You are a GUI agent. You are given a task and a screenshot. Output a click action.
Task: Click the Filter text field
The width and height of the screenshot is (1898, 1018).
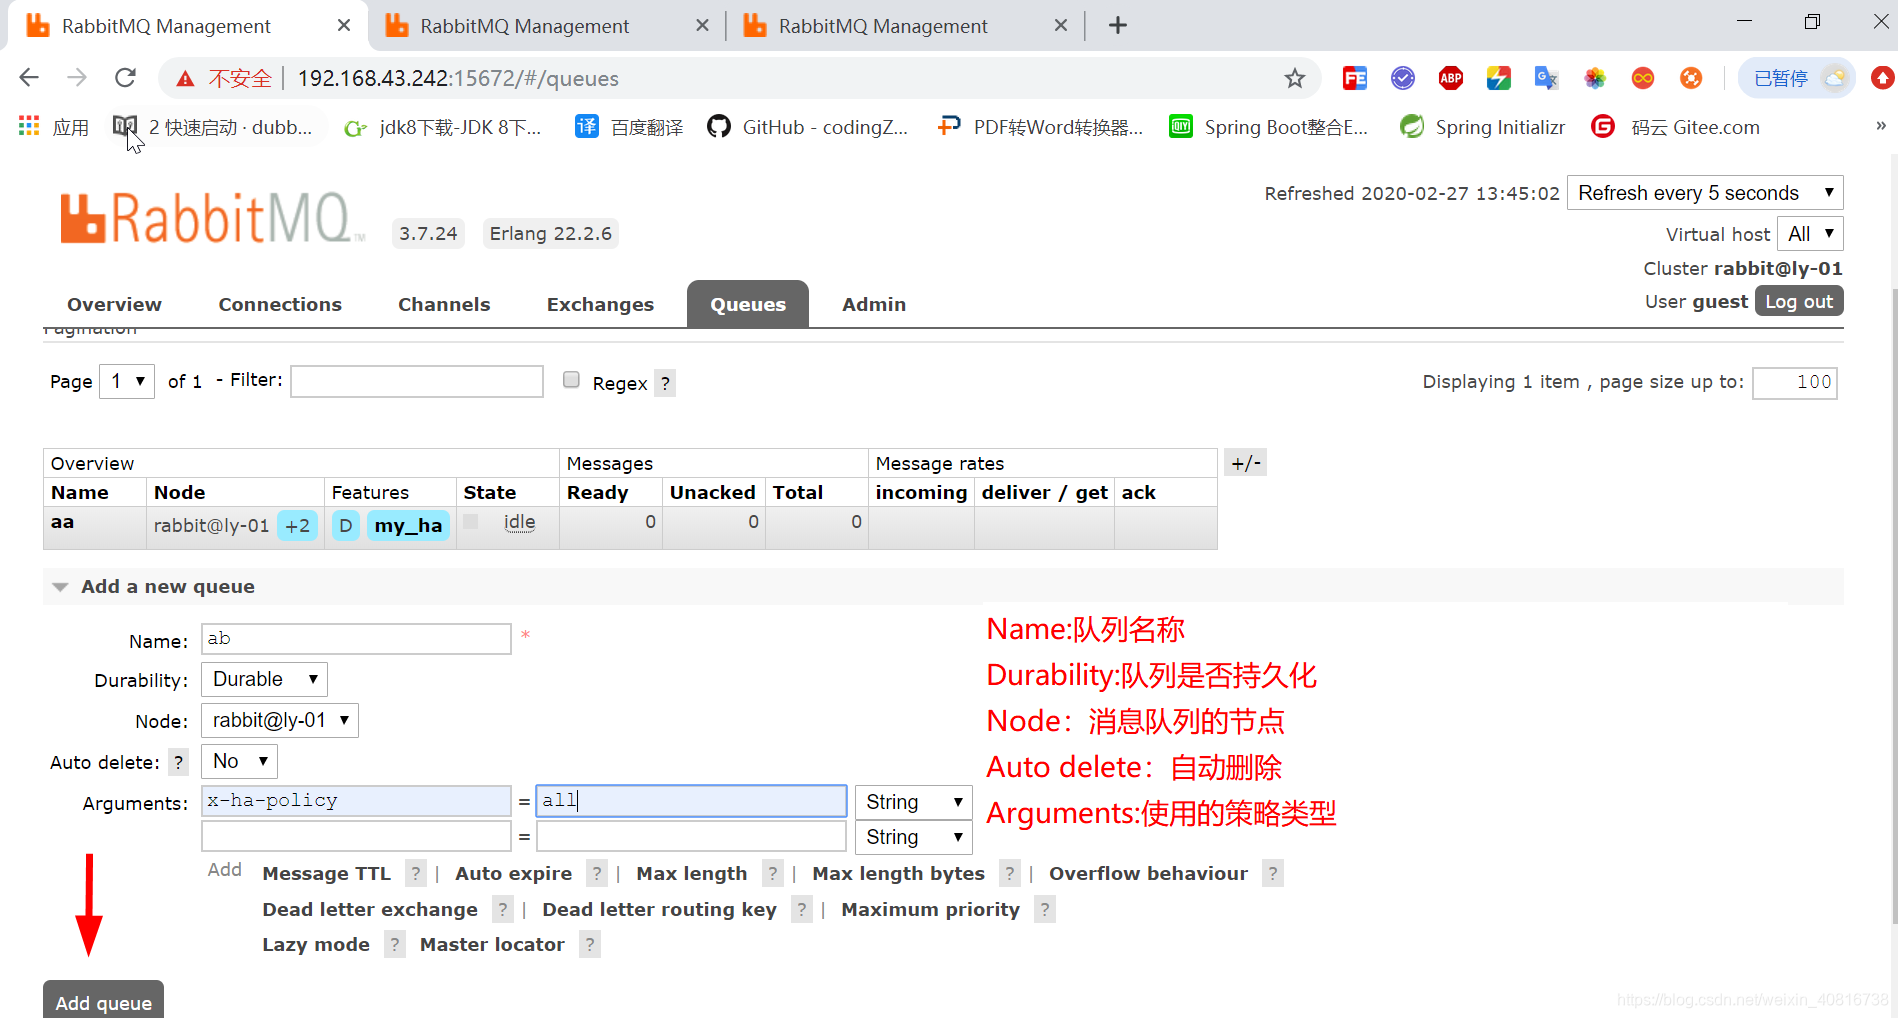tap(417, 381)
